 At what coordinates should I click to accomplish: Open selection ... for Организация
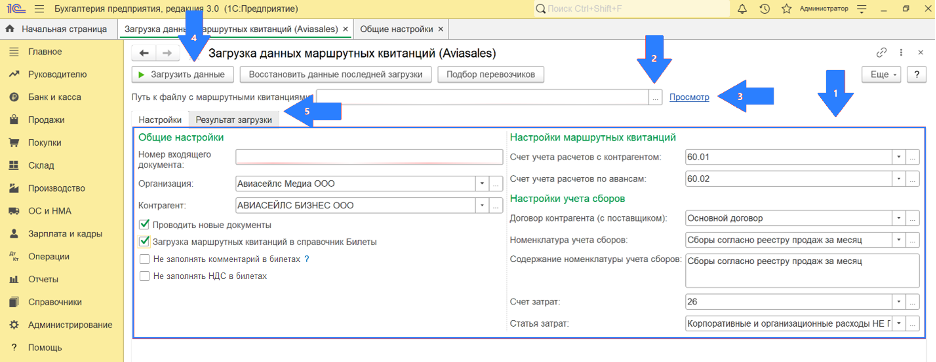pyautogui.click(x=496, y=184)
